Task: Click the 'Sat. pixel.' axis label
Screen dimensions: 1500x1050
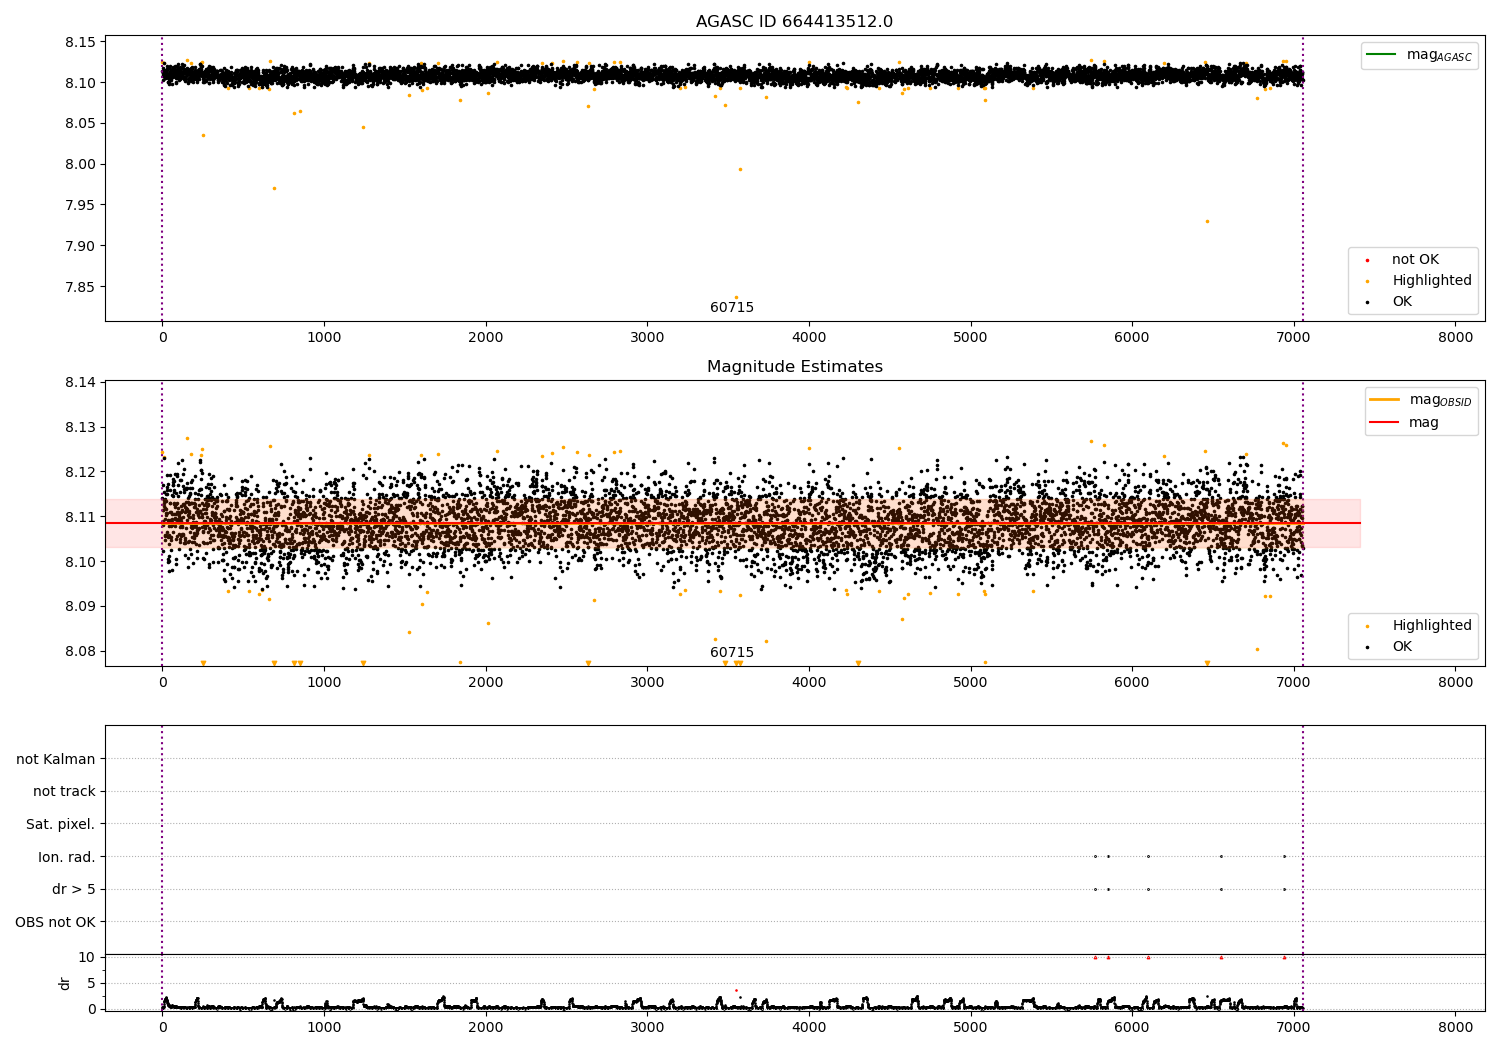Action: click(x=61, y=825)
